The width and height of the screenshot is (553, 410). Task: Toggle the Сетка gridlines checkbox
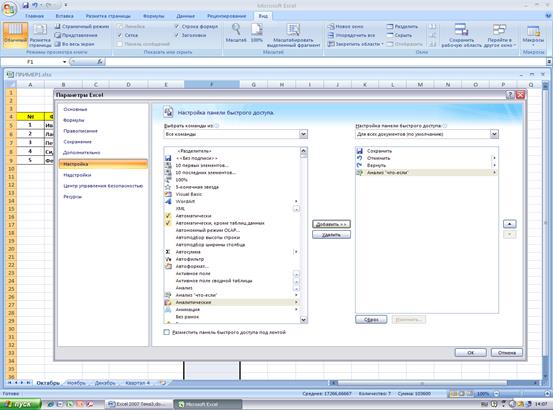(120, 35)
